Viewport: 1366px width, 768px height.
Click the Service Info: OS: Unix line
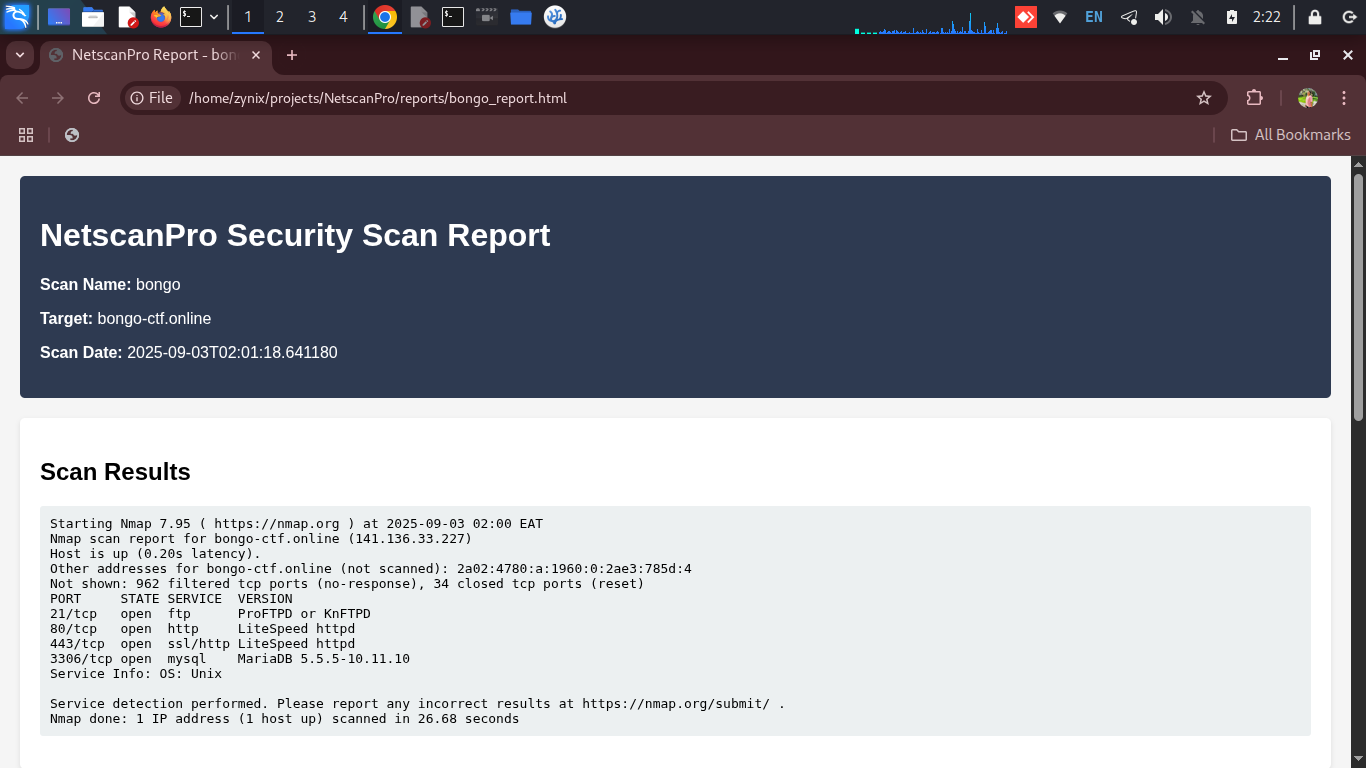[x=136, y=674]
